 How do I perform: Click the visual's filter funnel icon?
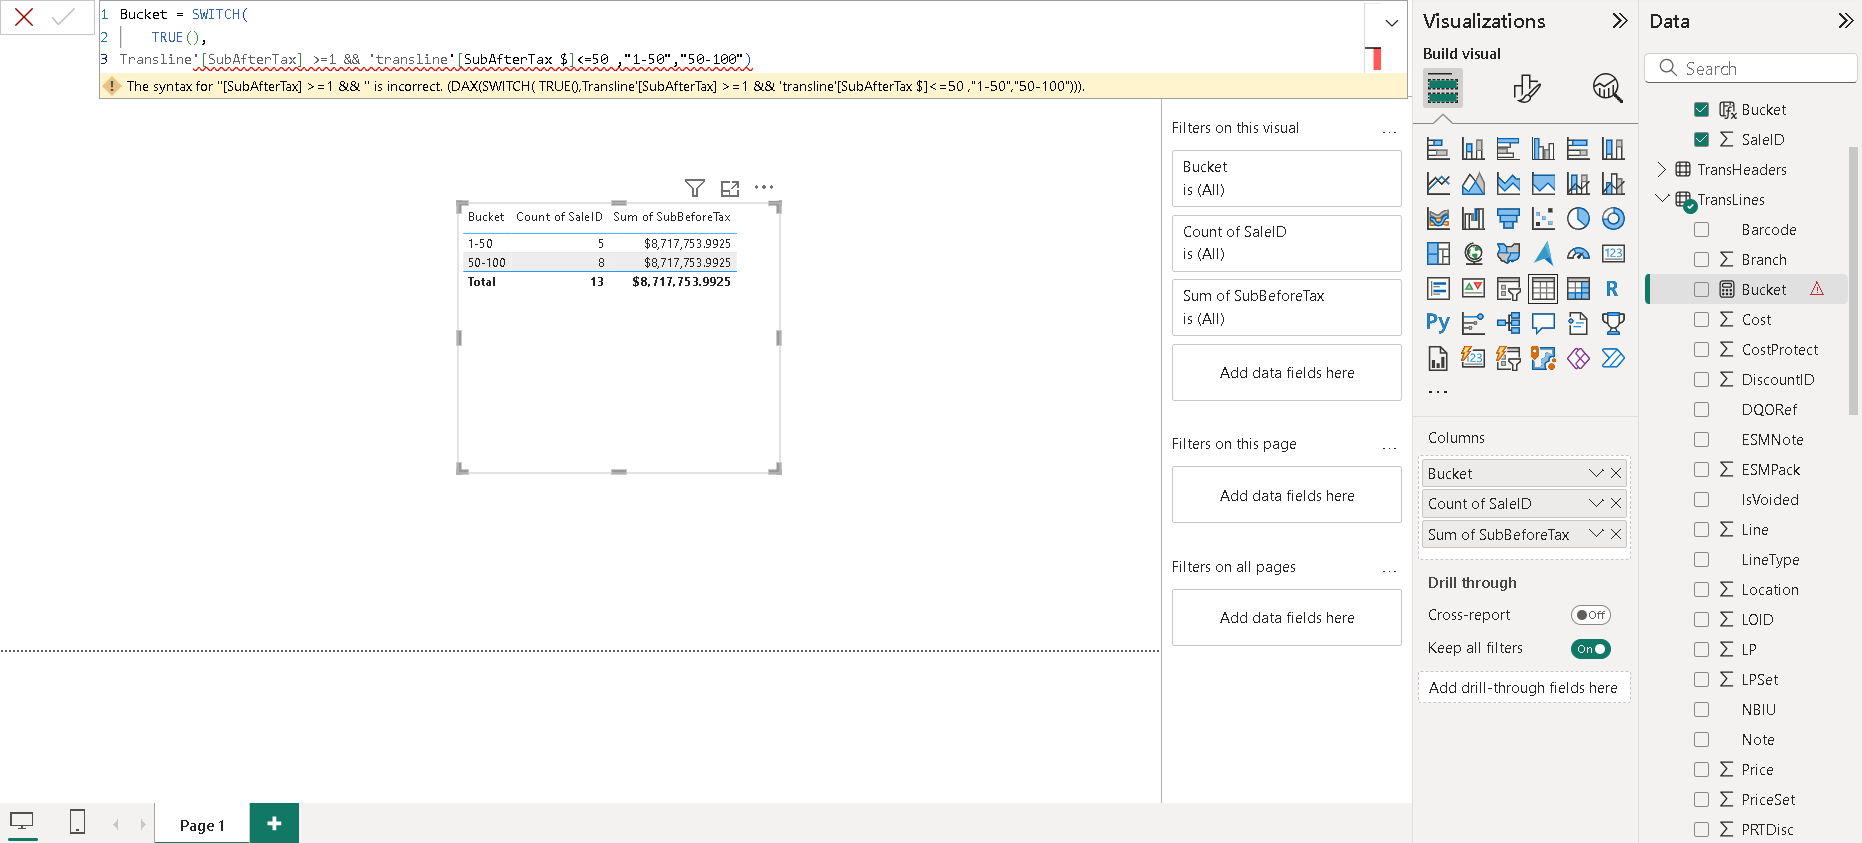(695, 188)
